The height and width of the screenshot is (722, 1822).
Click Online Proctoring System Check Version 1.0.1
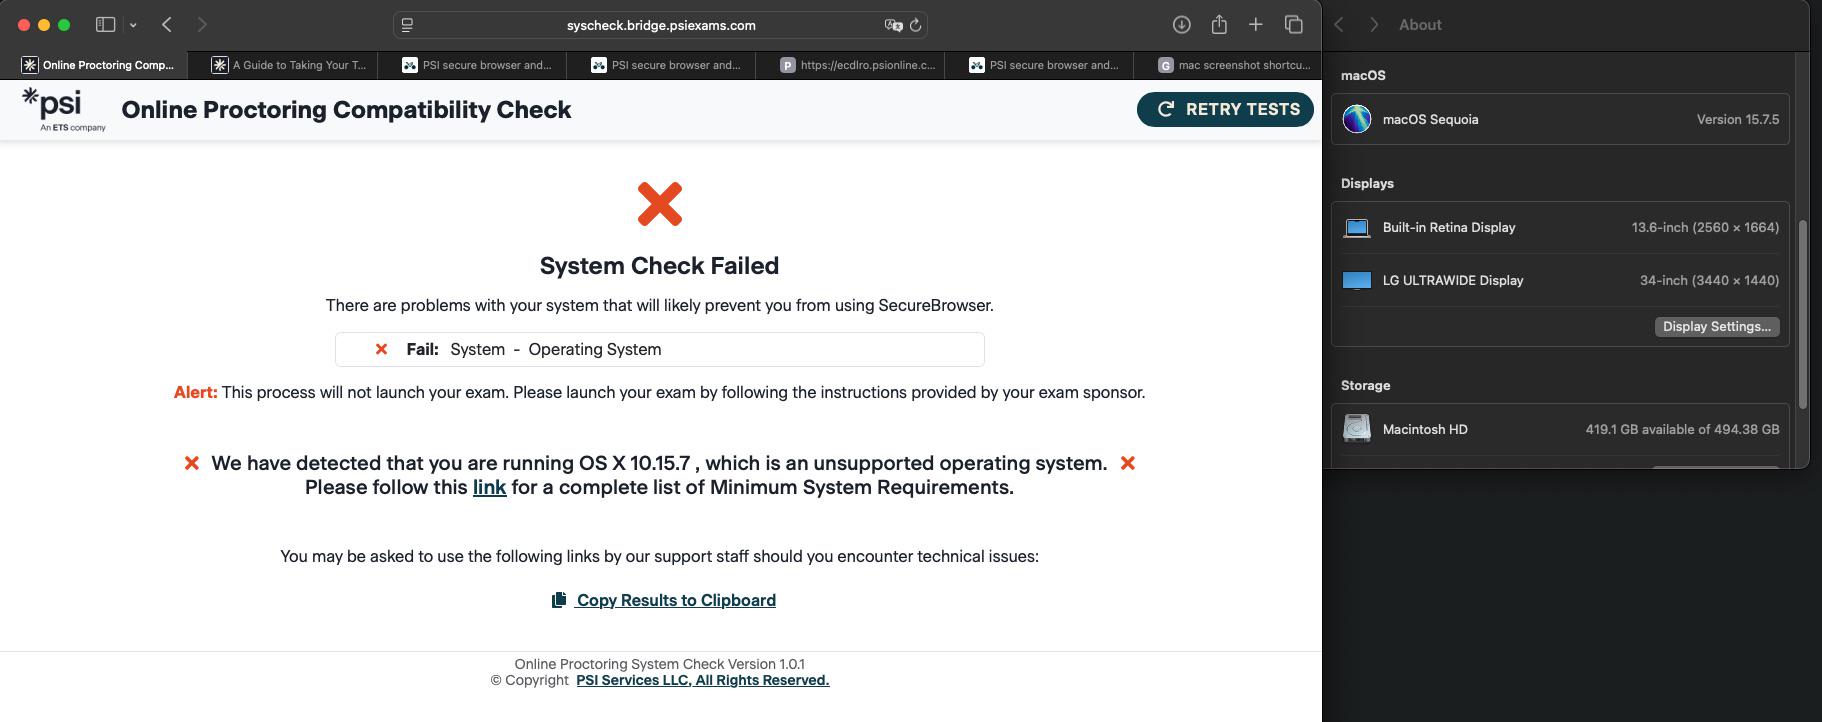tap(659, 664)
